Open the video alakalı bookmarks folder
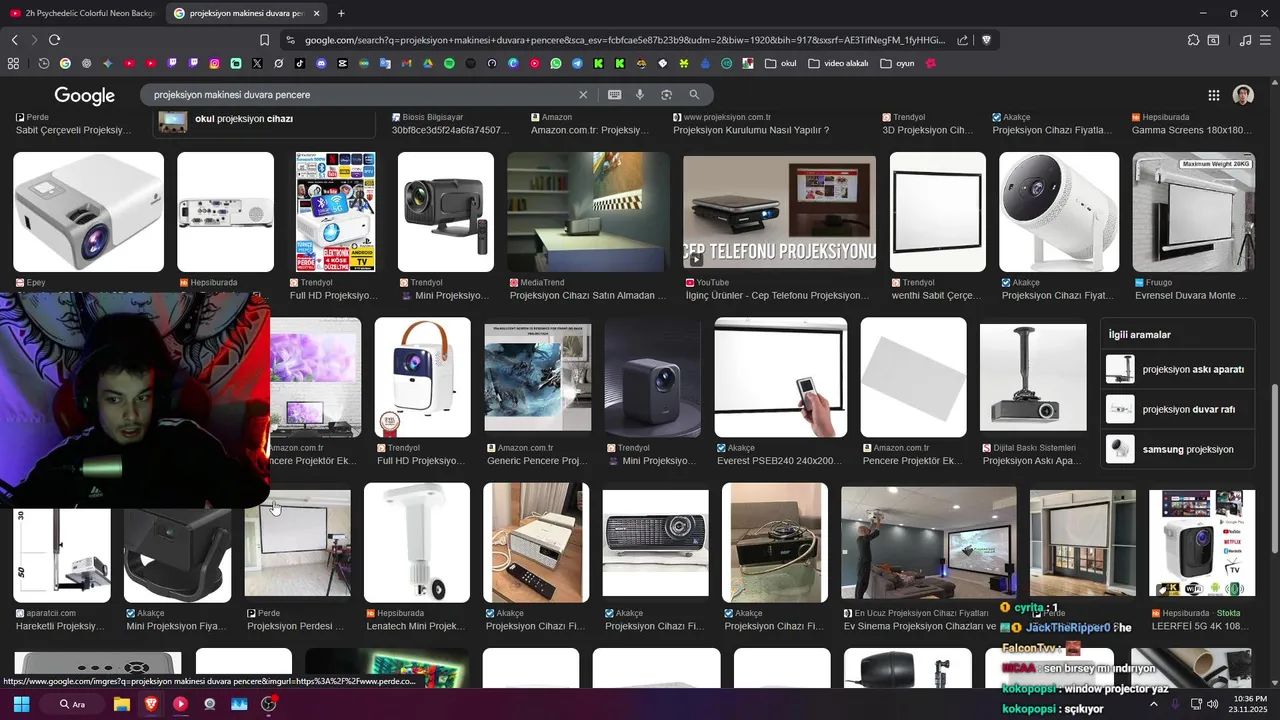Image resolution: width=1280 pixels, height=720 pixels. [838, 63]
